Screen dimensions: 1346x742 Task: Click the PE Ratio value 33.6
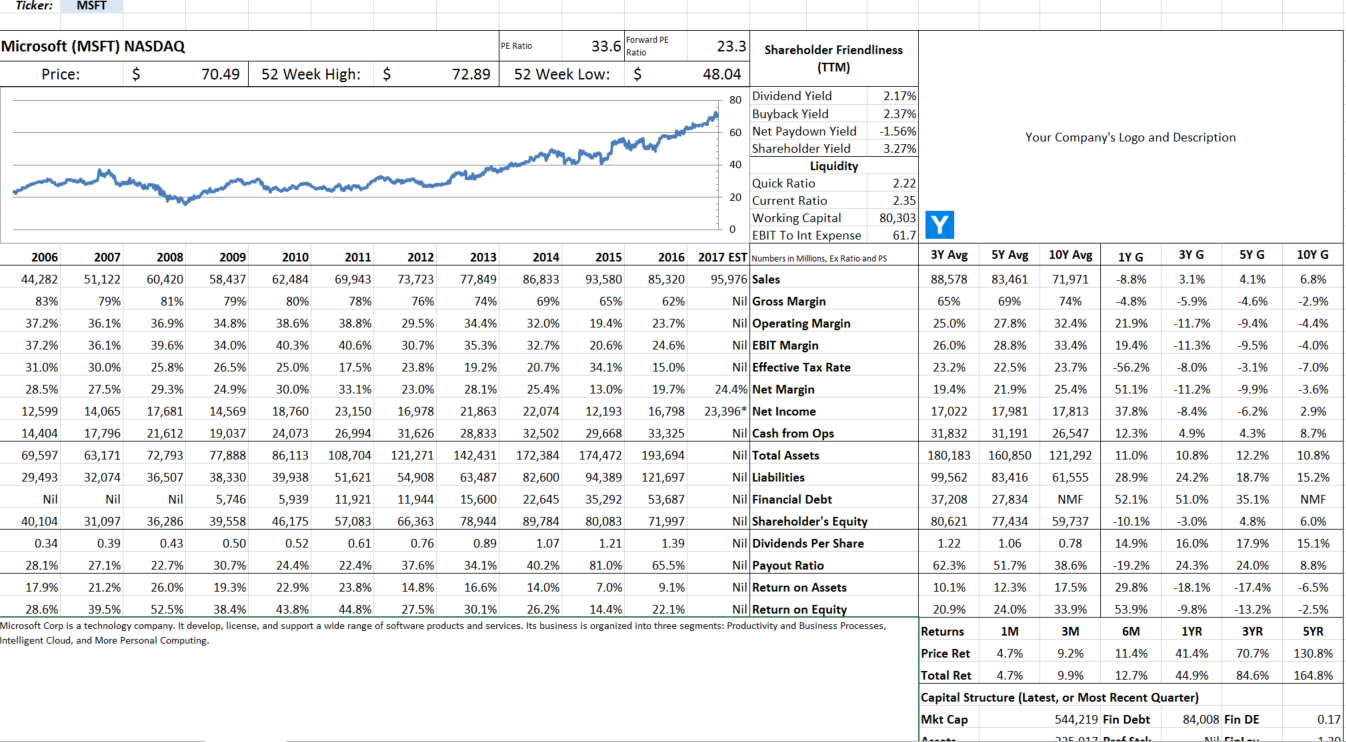[x=606, y=46]
